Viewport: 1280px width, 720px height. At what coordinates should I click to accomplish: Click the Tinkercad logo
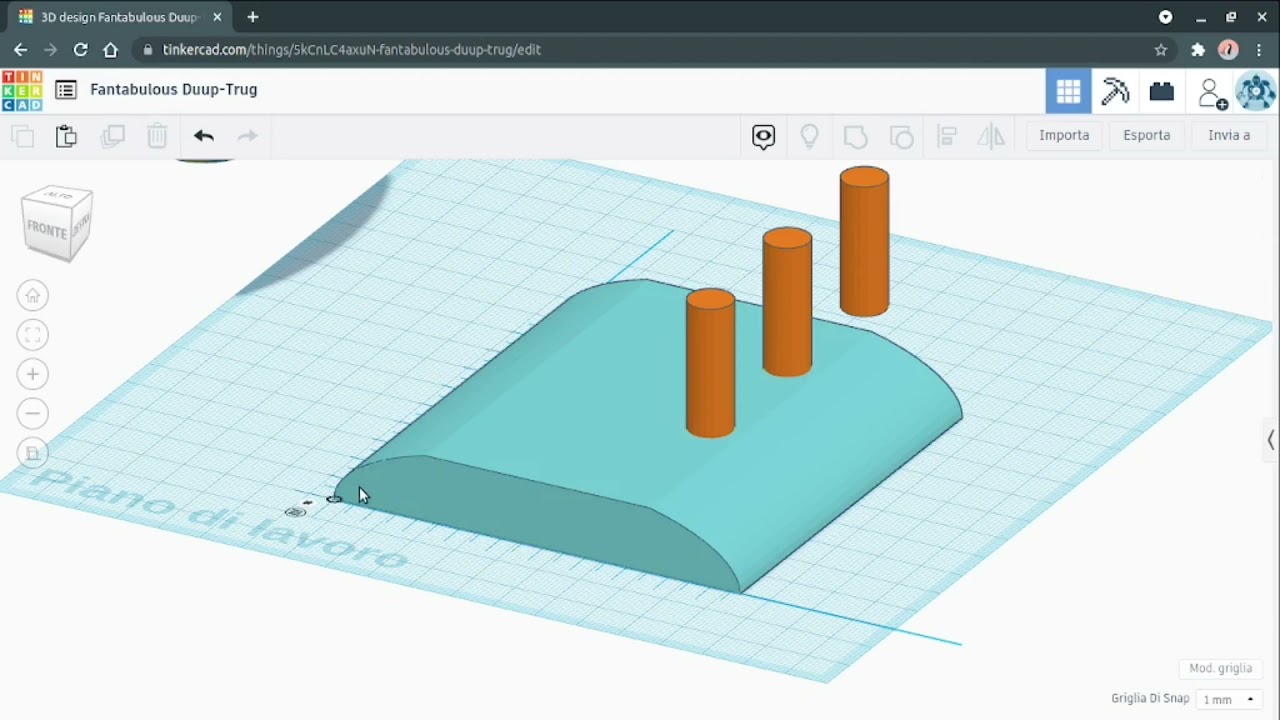click(x=22, y=90)
